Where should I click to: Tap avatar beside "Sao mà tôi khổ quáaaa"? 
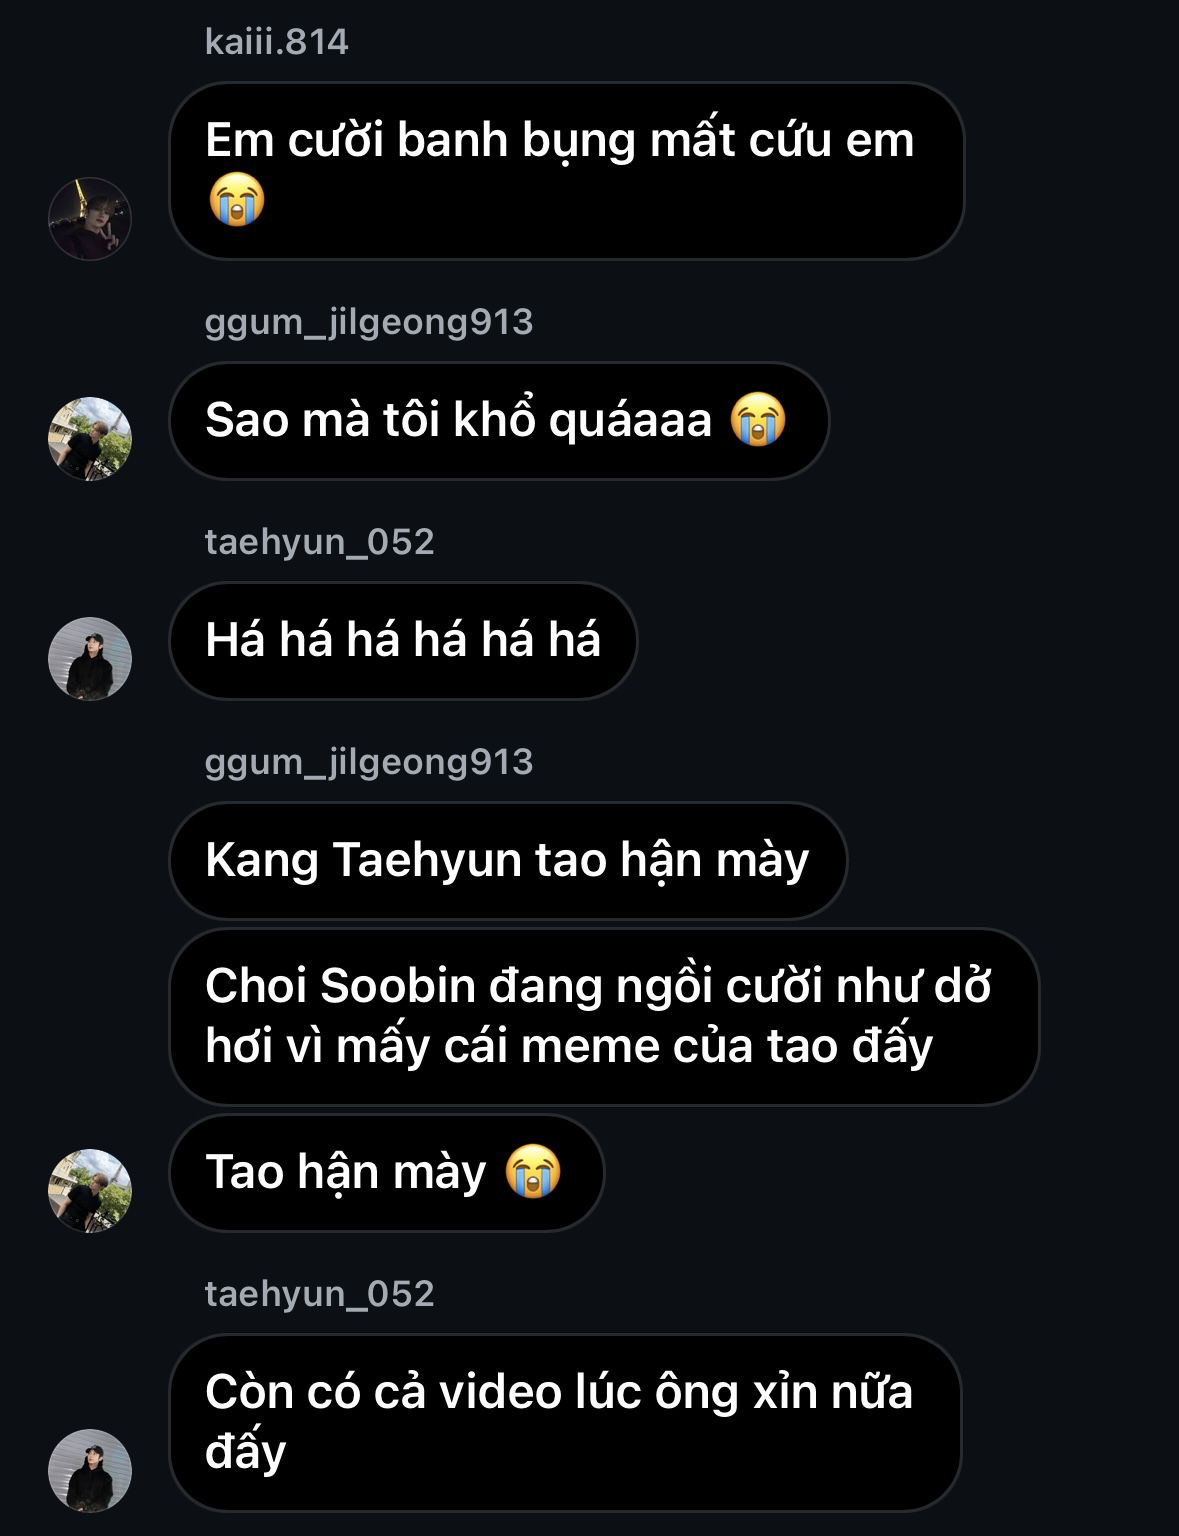90,439
